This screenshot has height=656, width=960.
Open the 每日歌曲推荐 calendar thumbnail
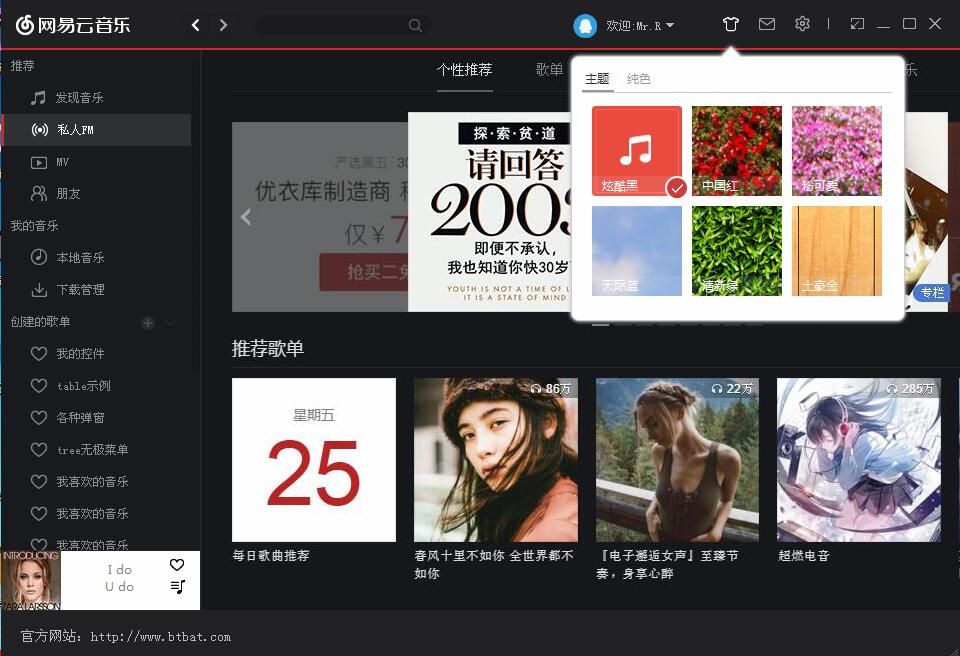[x=314, y=460]
